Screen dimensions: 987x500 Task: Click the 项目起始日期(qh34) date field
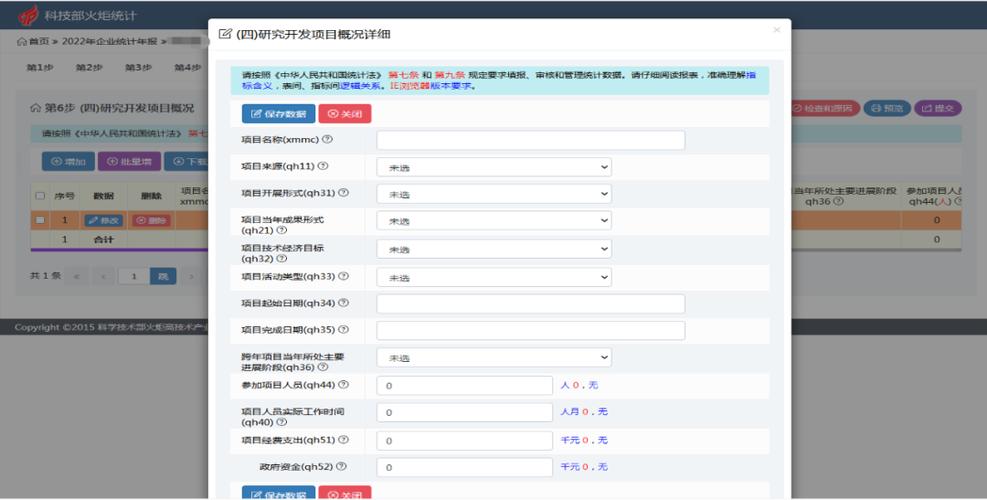[x=530, y=303]
